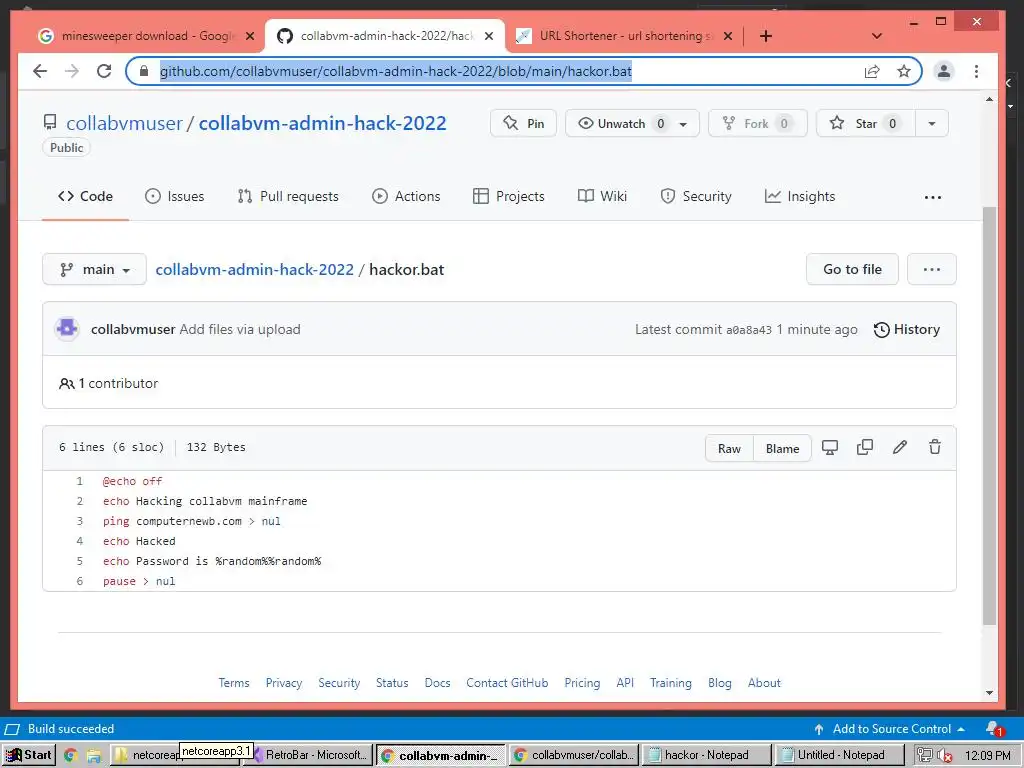Open tab search chevron in title bar
1024x768 pixels.
[x=877, y=36]
